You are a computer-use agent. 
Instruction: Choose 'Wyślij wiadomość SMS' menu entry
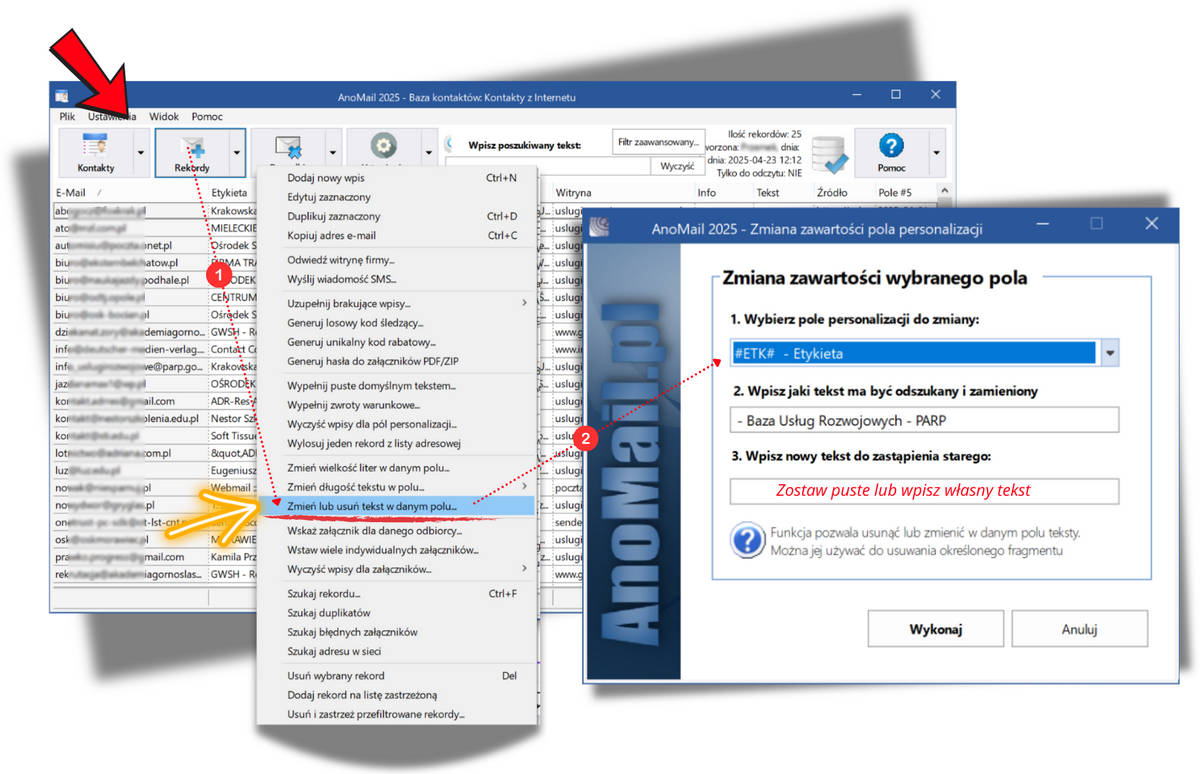tap(398, 279)
